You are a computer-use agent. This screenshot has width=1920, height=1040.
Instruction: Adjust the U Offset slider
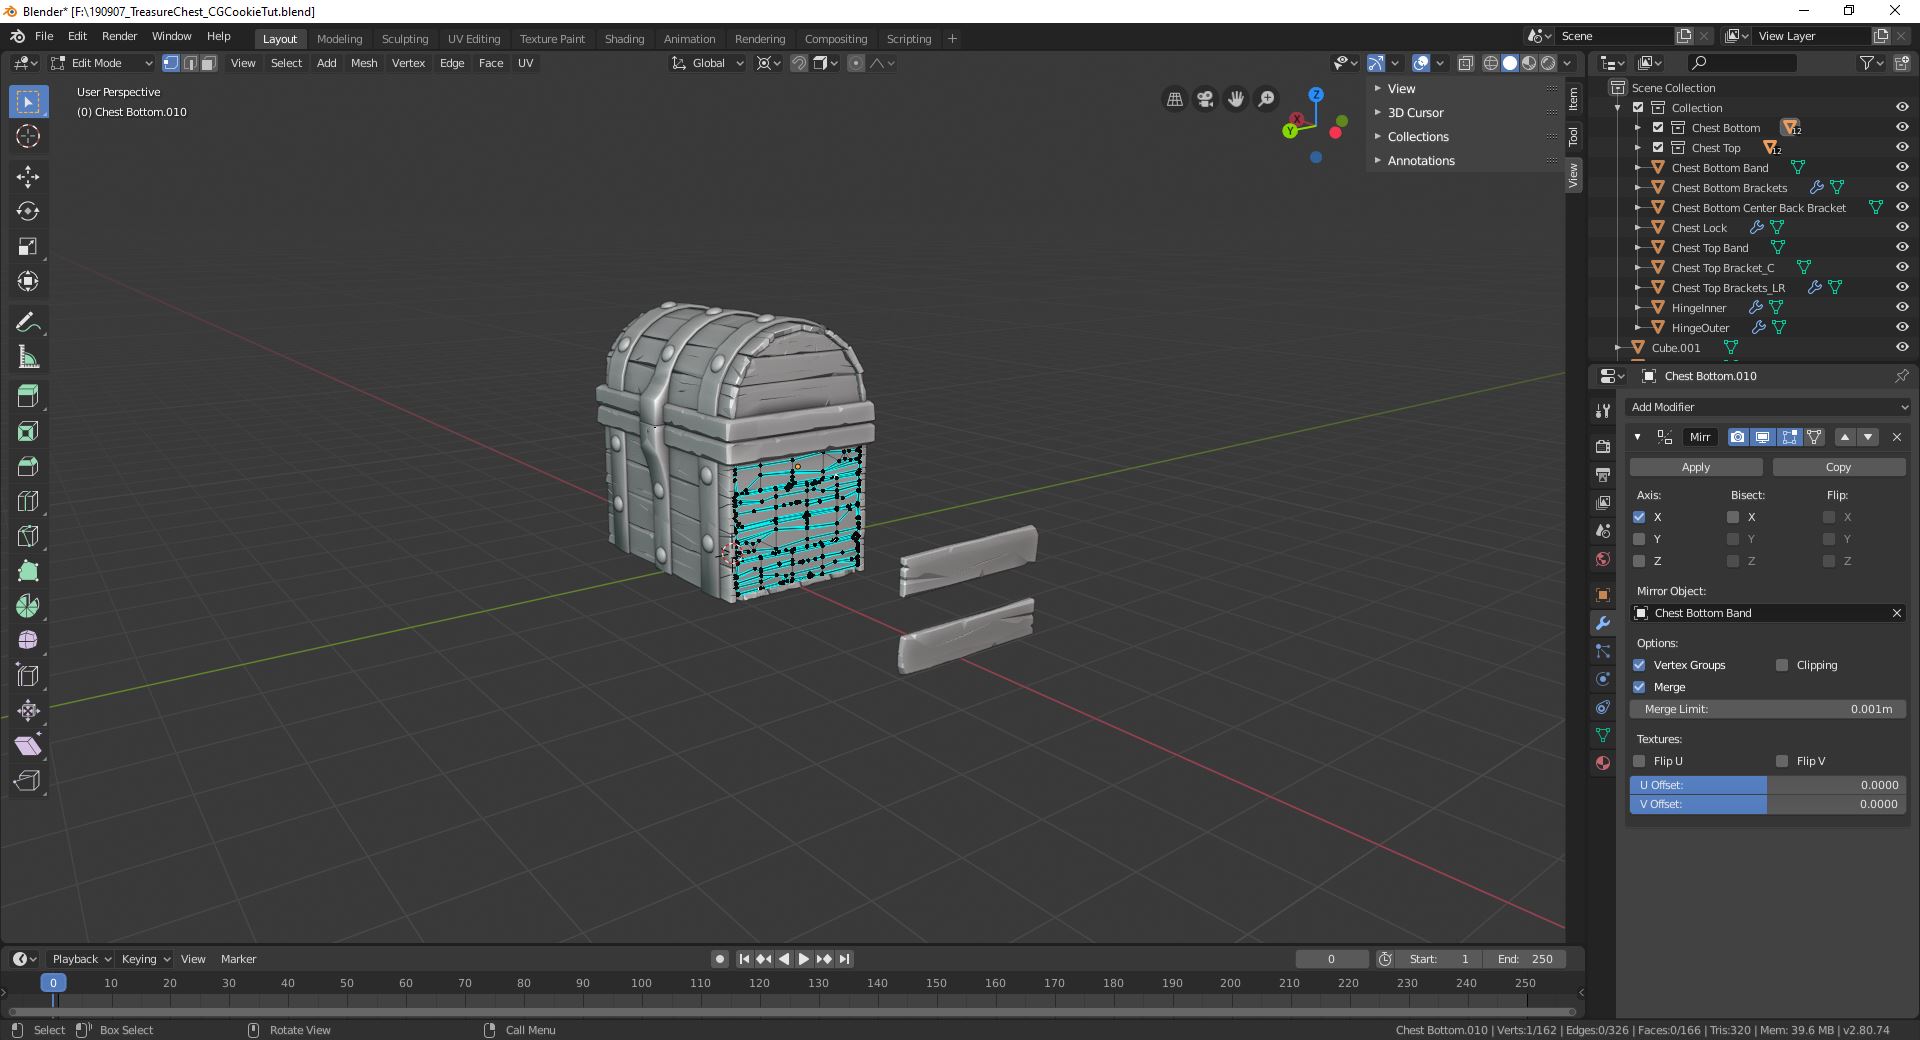click(1768, 785)
